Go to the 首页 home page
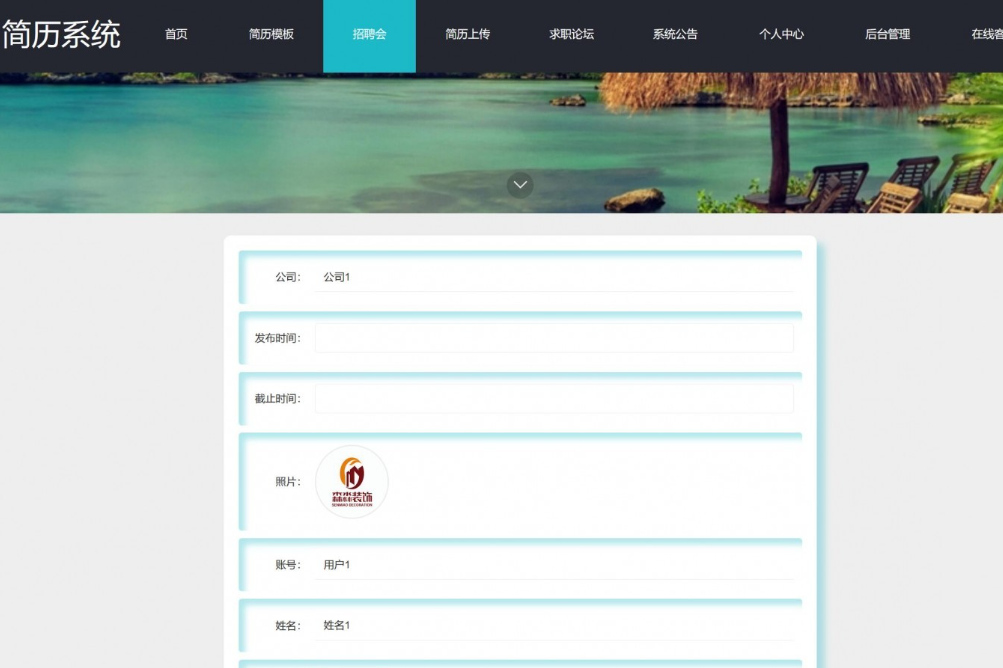This screenshot has height=668, width=1003. [176, 34]
